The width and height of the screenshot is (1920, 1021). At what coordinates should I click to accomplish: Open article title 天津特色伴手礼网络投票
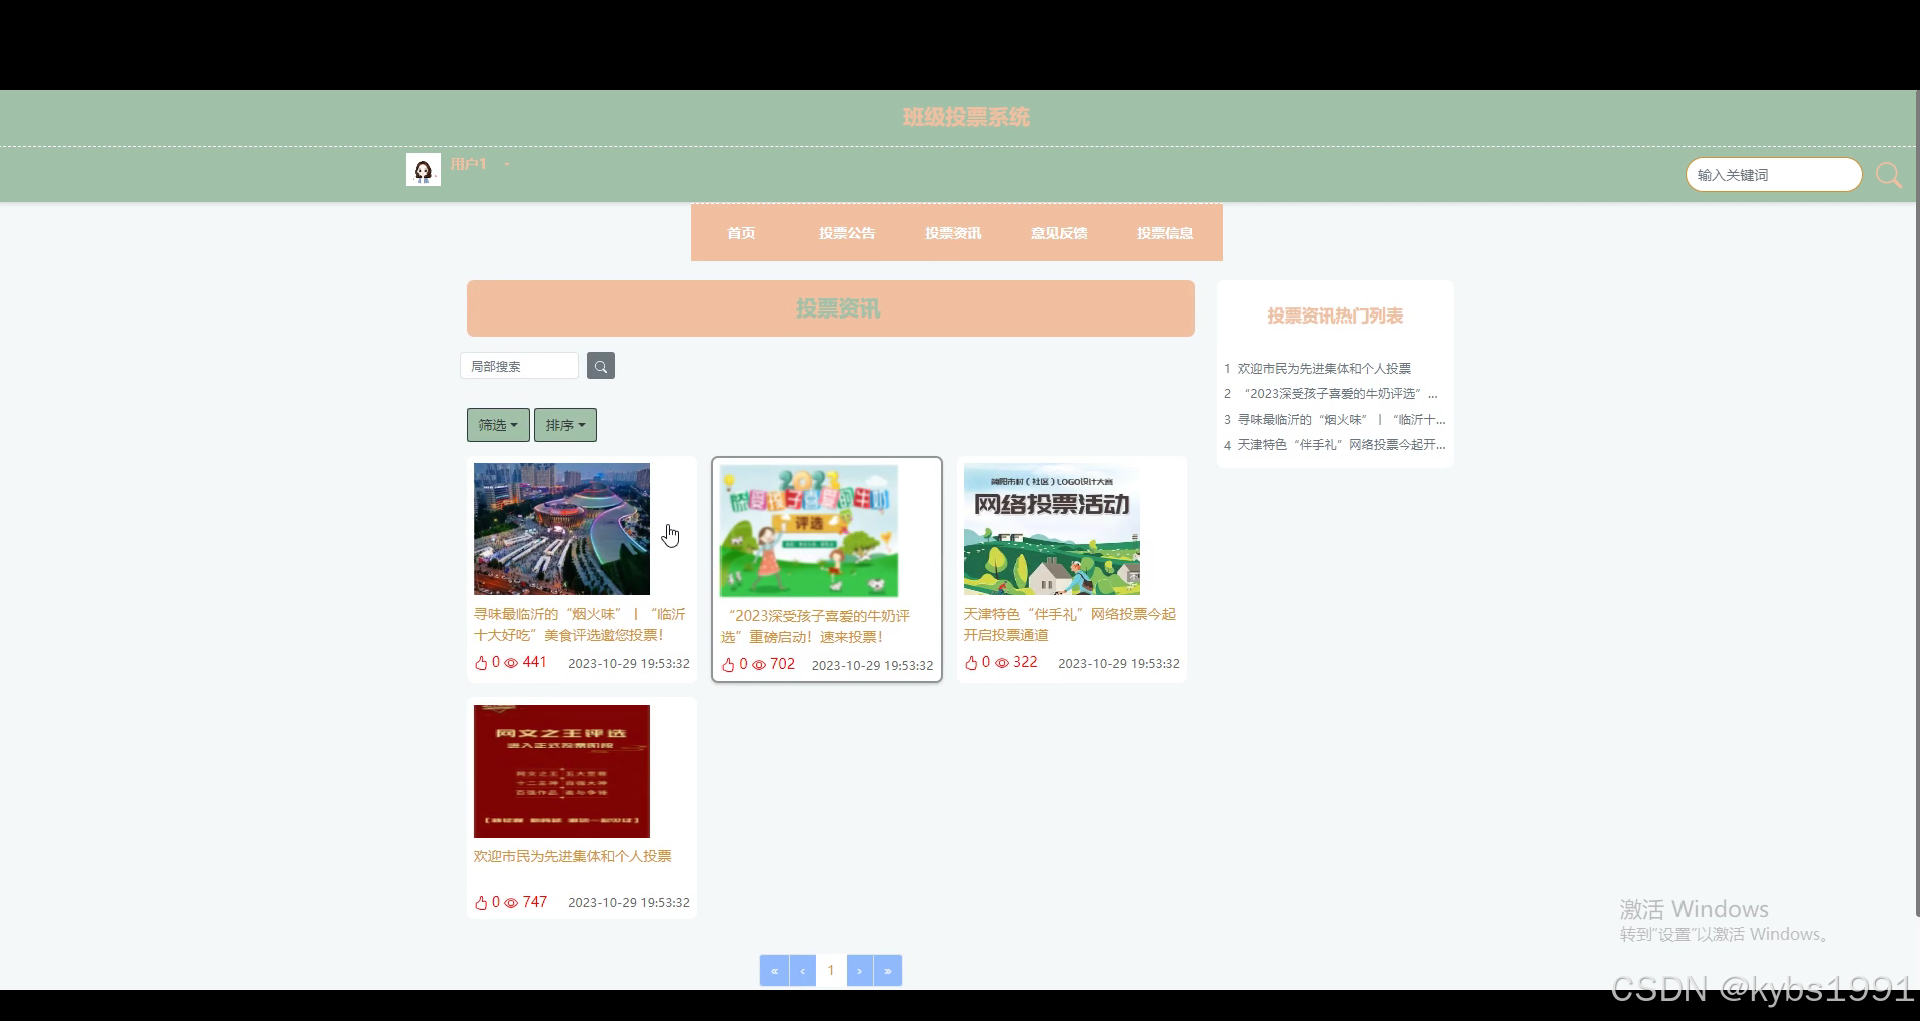1070,625
